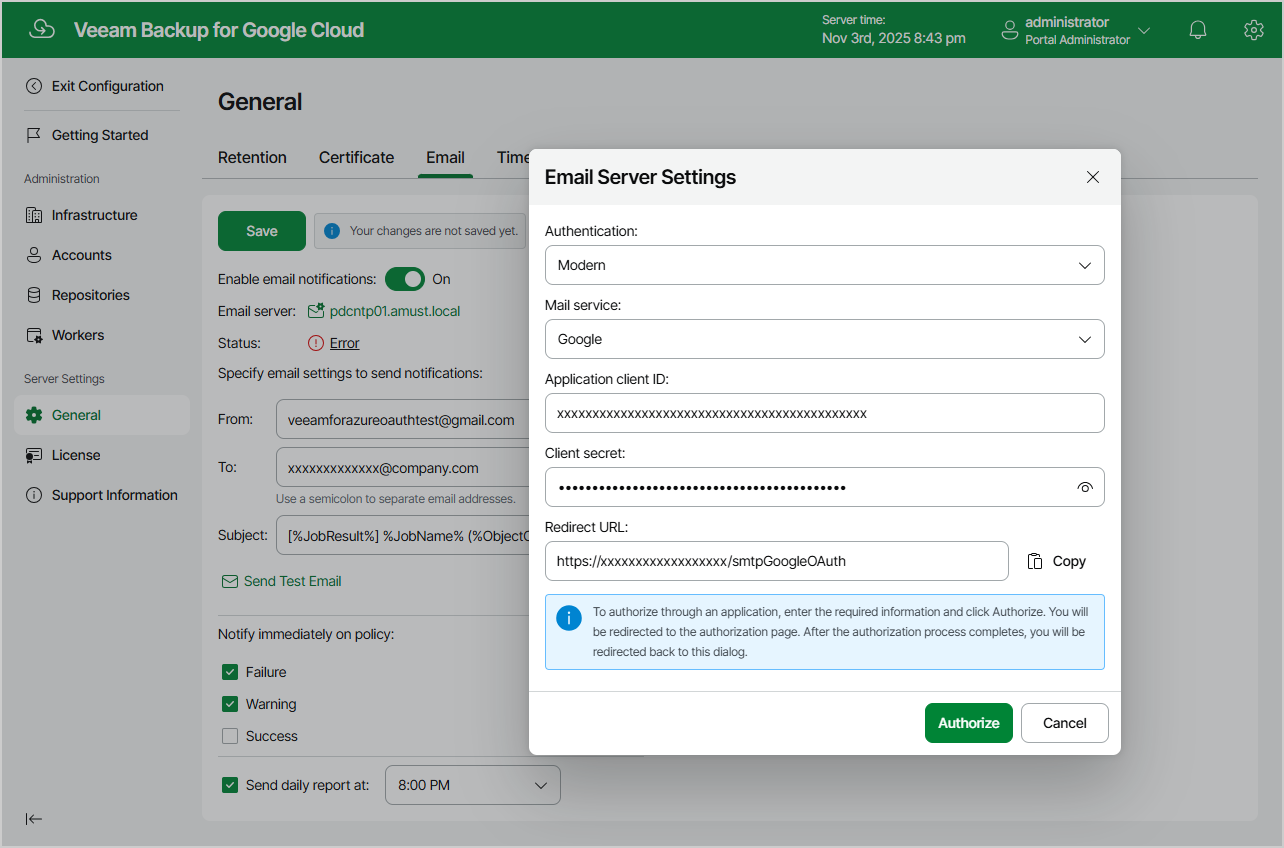The image size is (1284, 848).
Task: Open the Mail service dropdown
Action: pyautogui.click(x=825, y=339)
